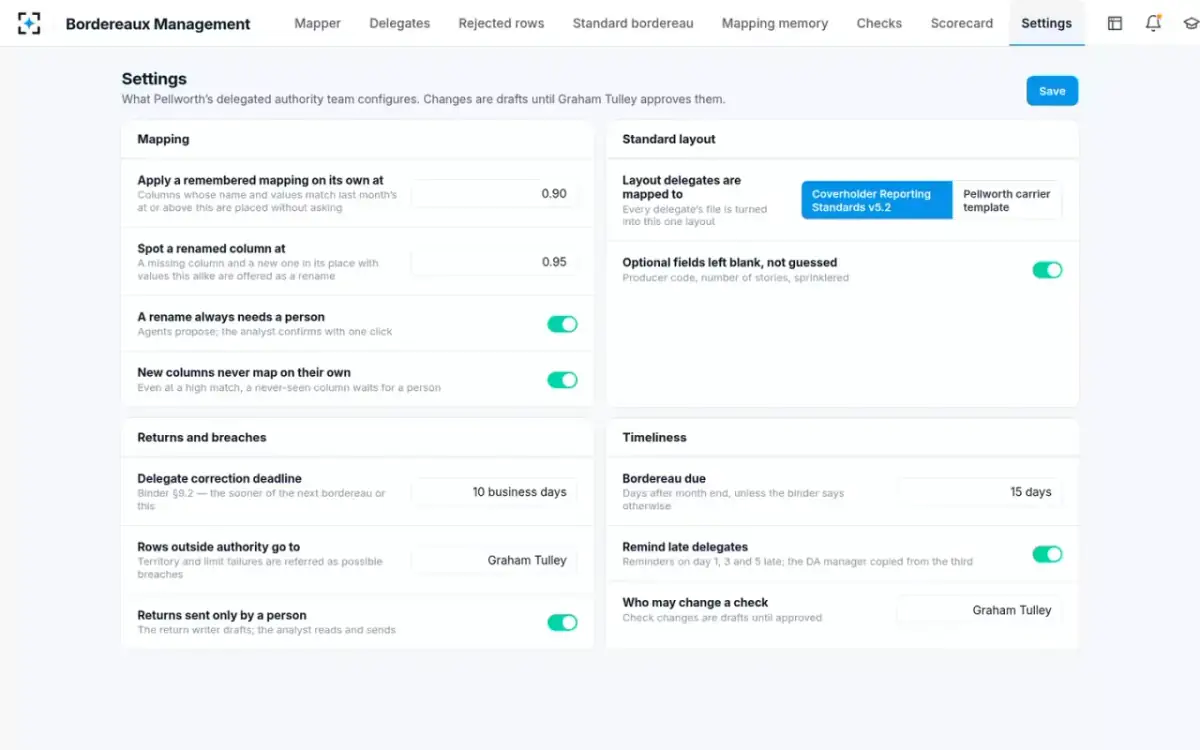Edit the '10 business days' correction deadline field
1200x750 pixels.
tap(494, 492)
